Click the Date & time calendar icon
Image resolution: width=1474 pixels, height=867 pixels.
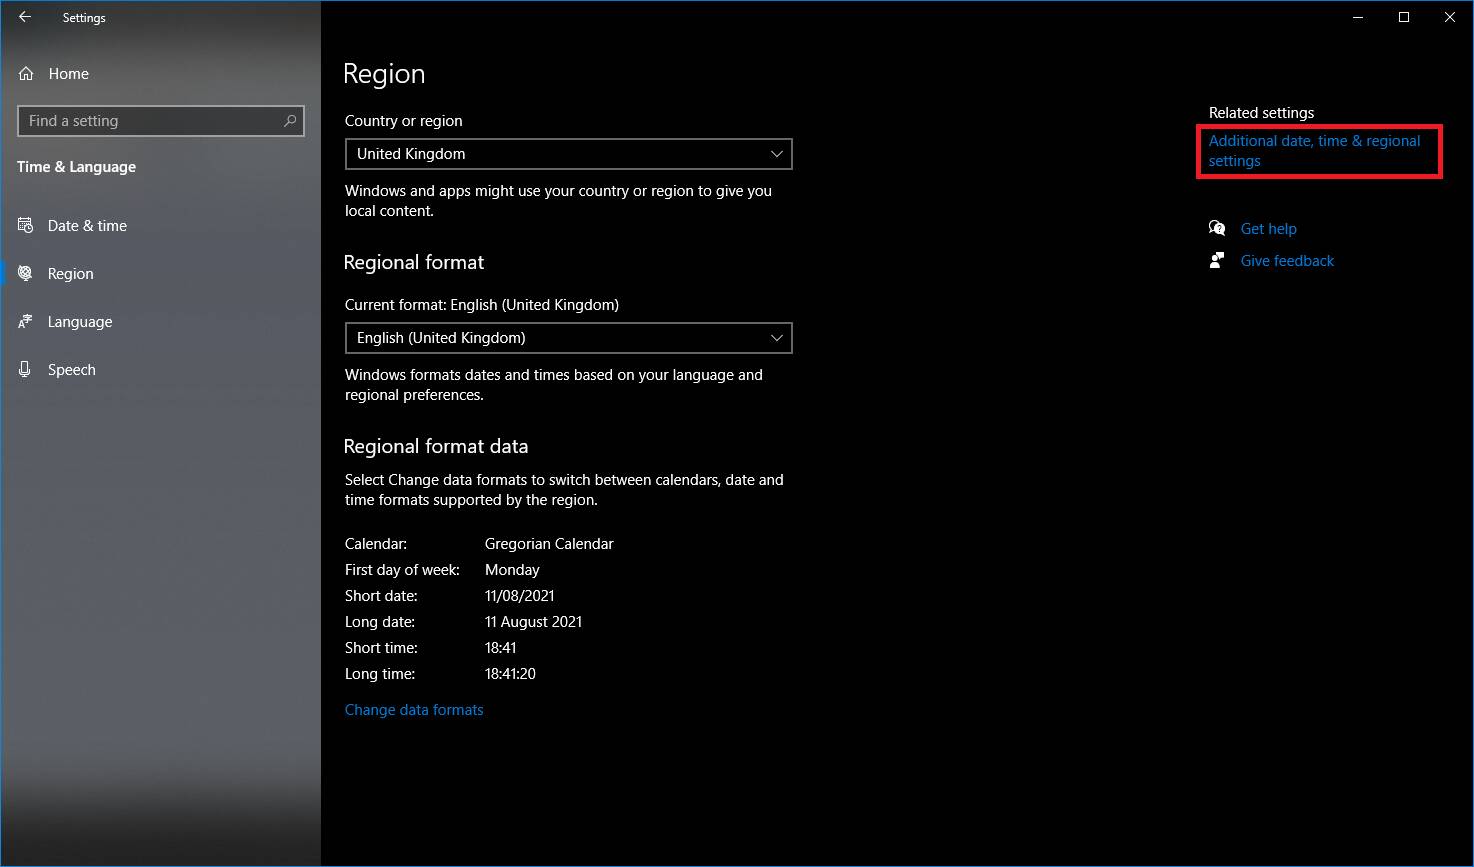point(26,226)
